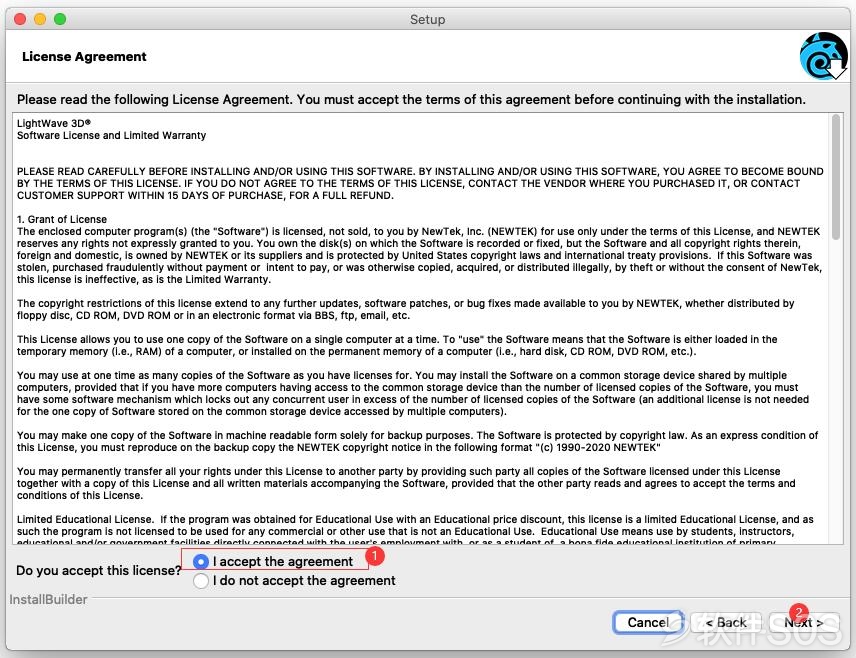Image resolution: width=856 pixels, height=658 pixels.
Task: Click the 'Do you accept this license?' label
Action: [x=99, y=571]
